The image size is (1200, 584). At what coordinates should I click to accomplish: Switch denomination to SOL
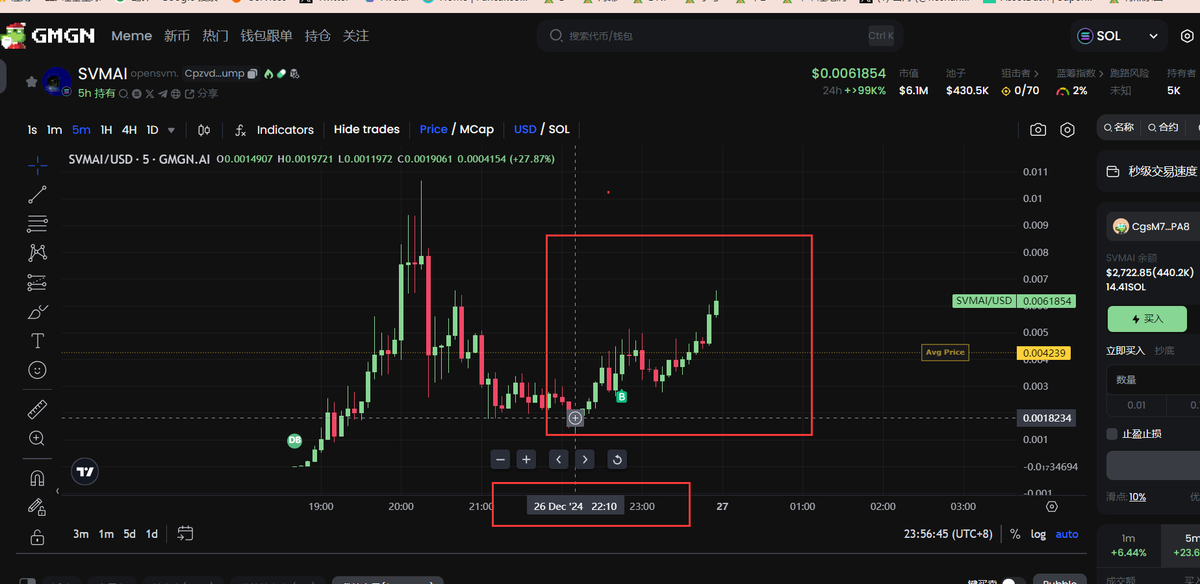tap(559, 130)
